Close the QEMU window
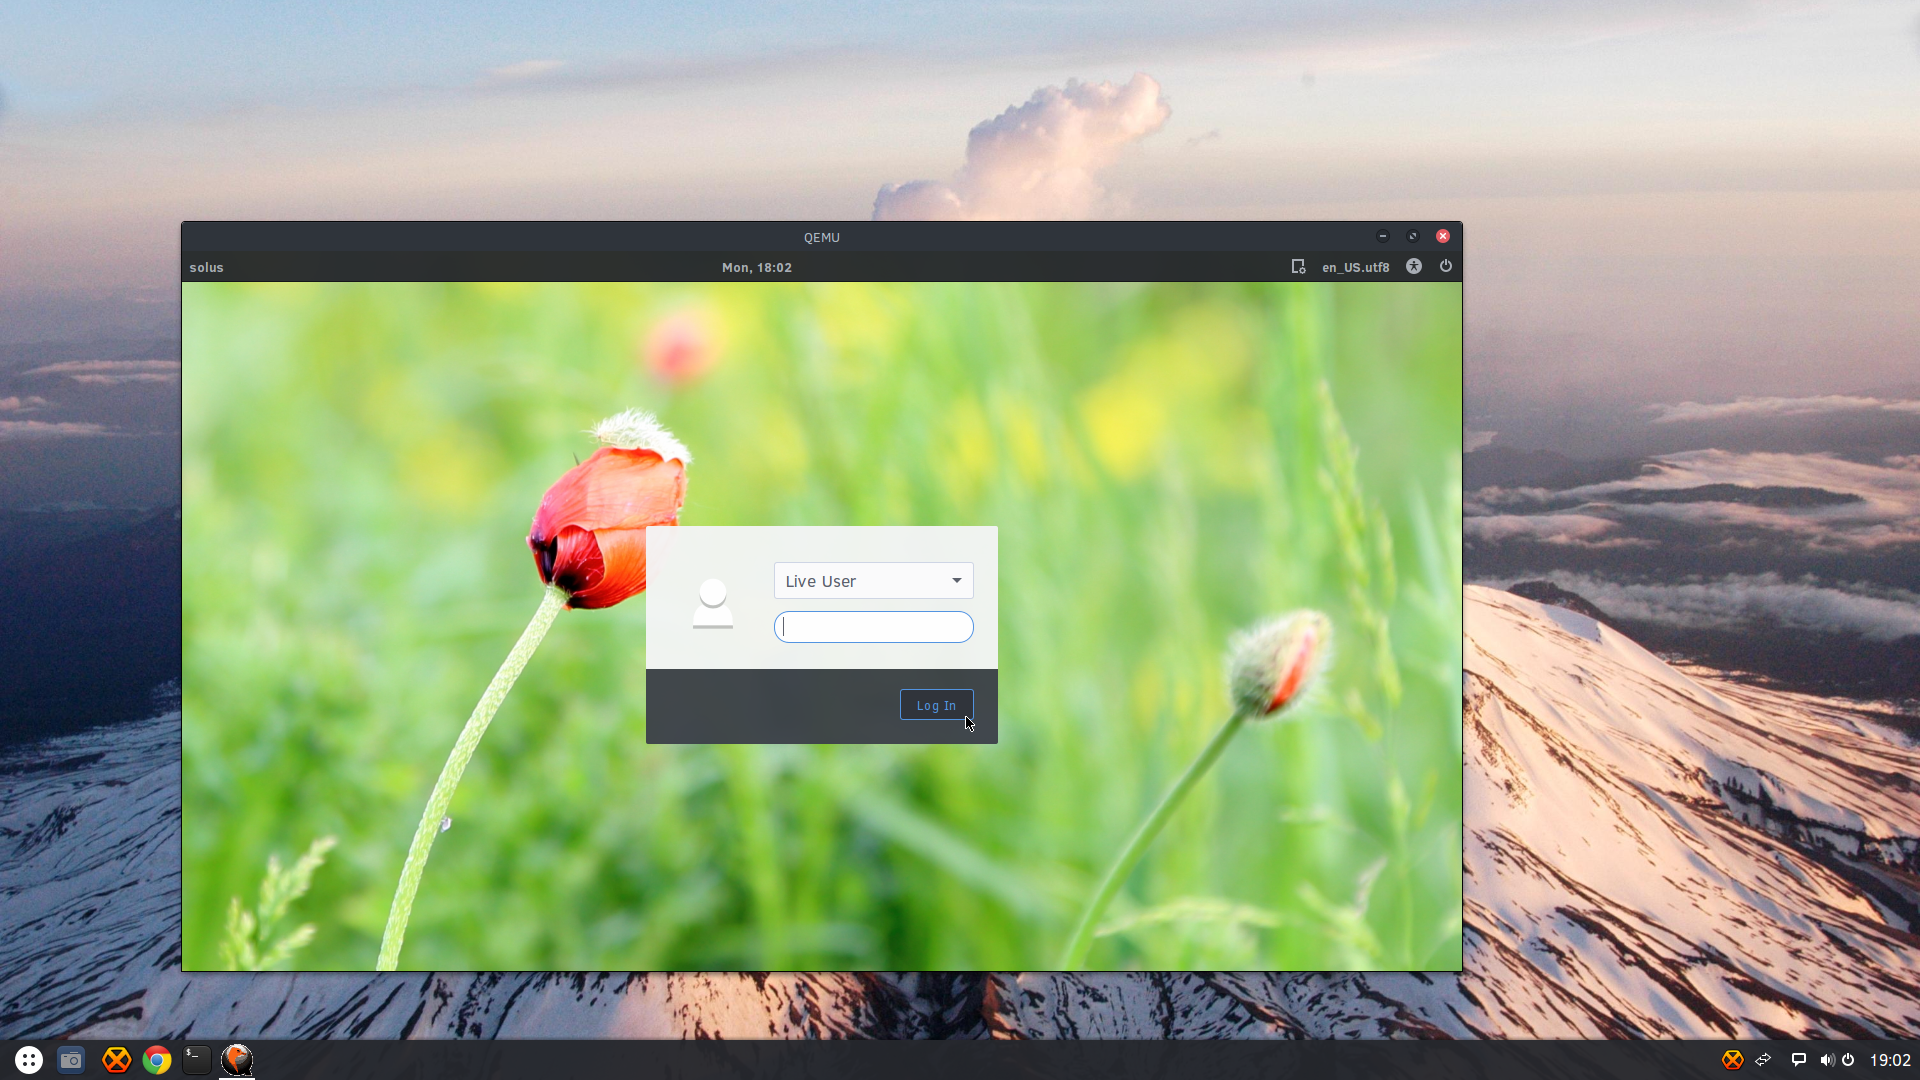Viewport: 1920px width, 1080px height. point(1443,237)
